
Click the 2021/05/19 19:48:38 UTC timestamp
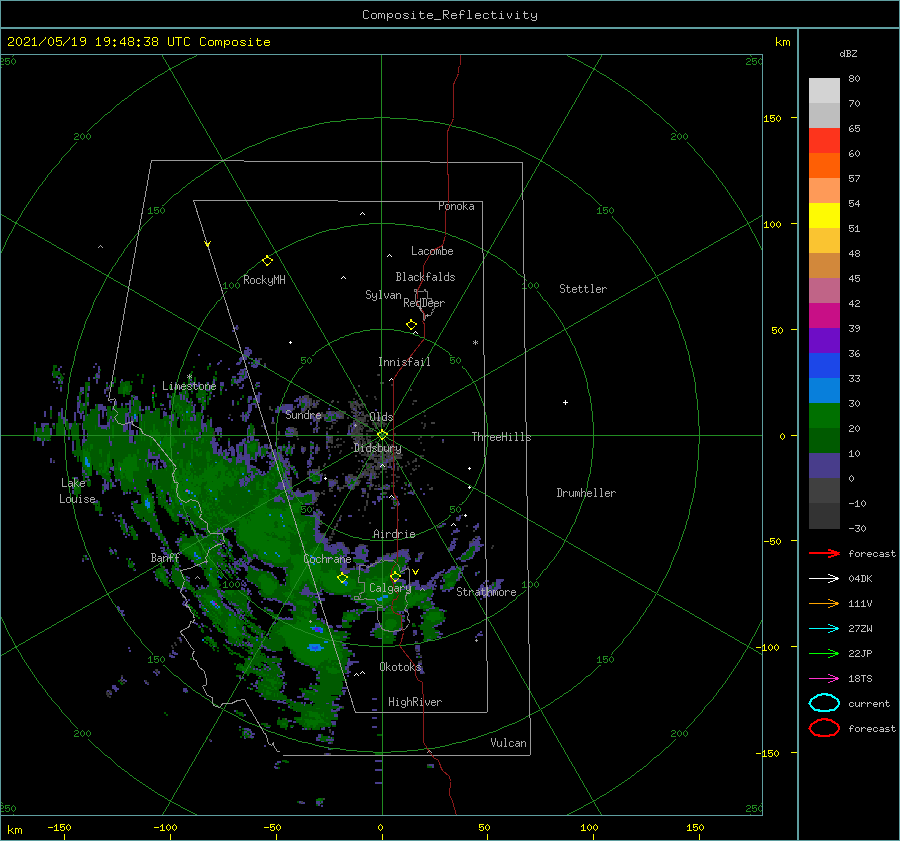(98, 42)
